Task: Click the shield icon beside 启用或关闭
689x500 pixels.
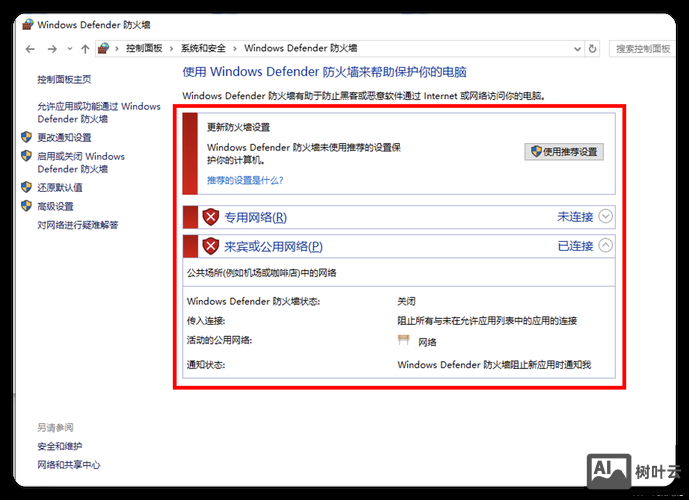Action: coord(26,156)
